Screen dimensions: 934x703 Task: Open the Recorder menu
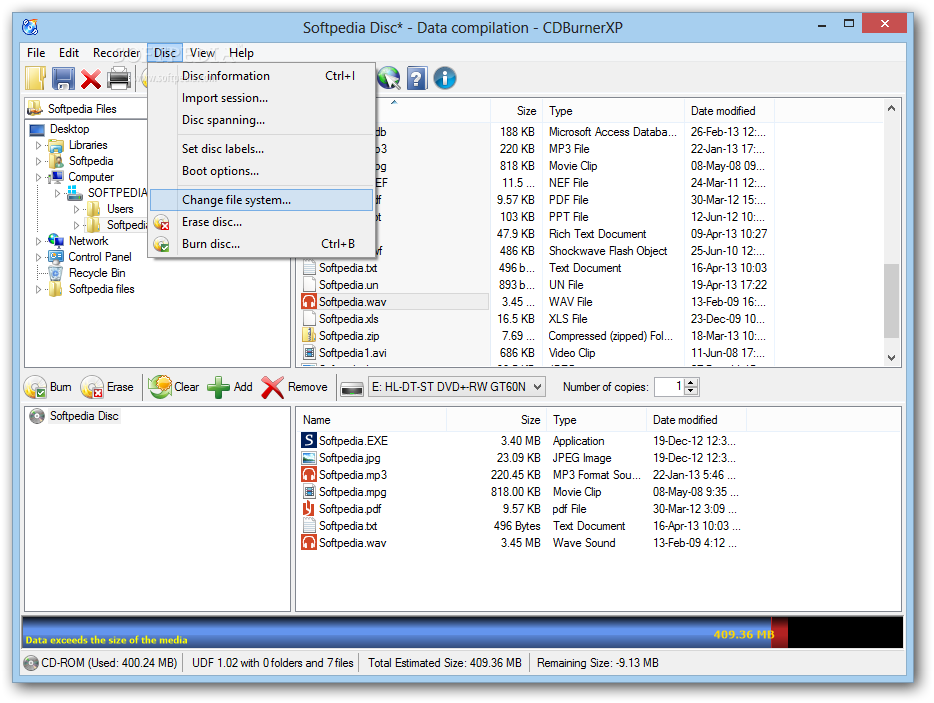click(x=116, y=52)
